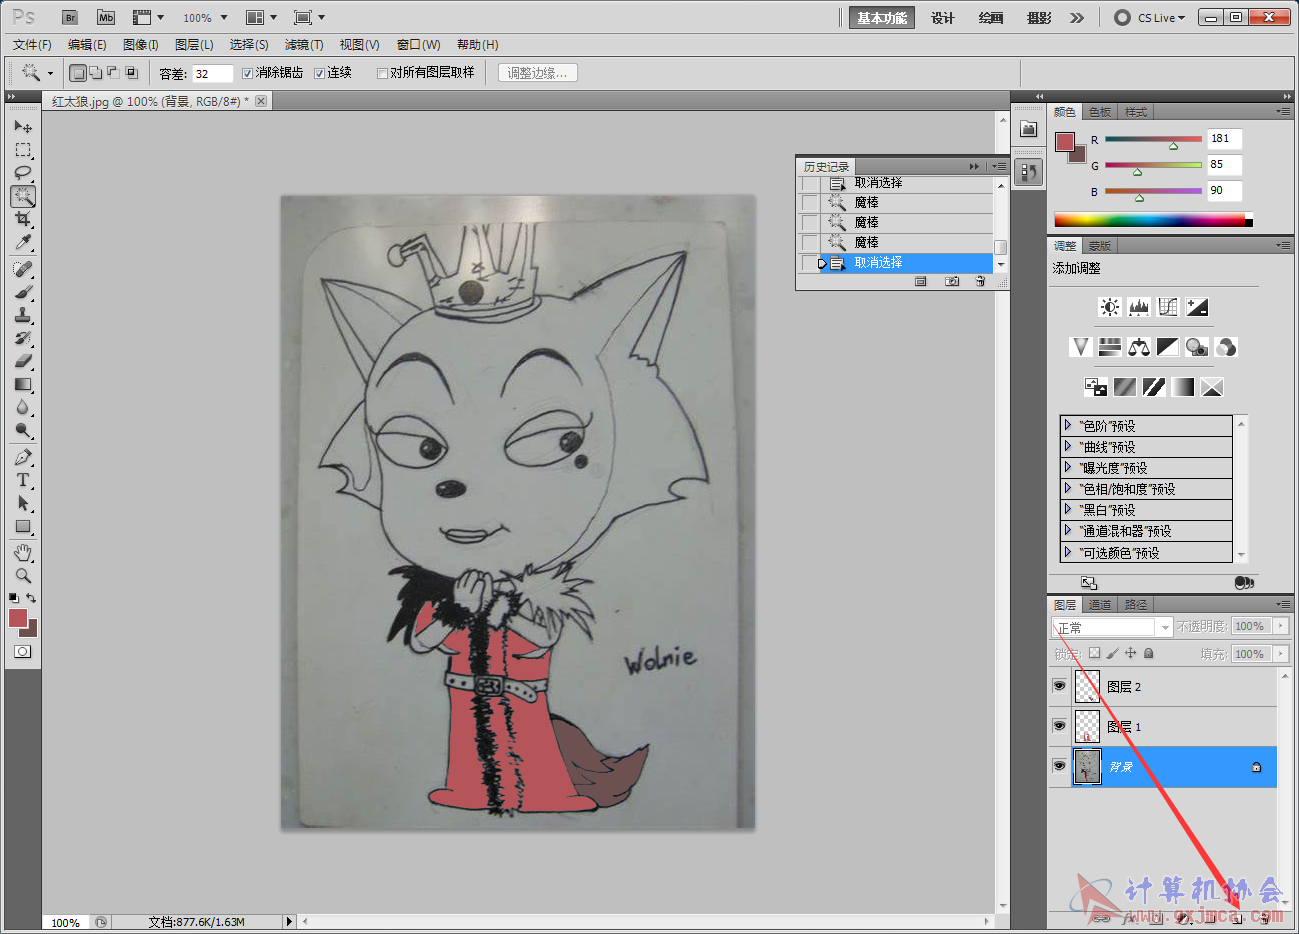This screenshot has width=1299, height=934.
Task: Delete current state in History panel
Action: click(x=980, y=282)
